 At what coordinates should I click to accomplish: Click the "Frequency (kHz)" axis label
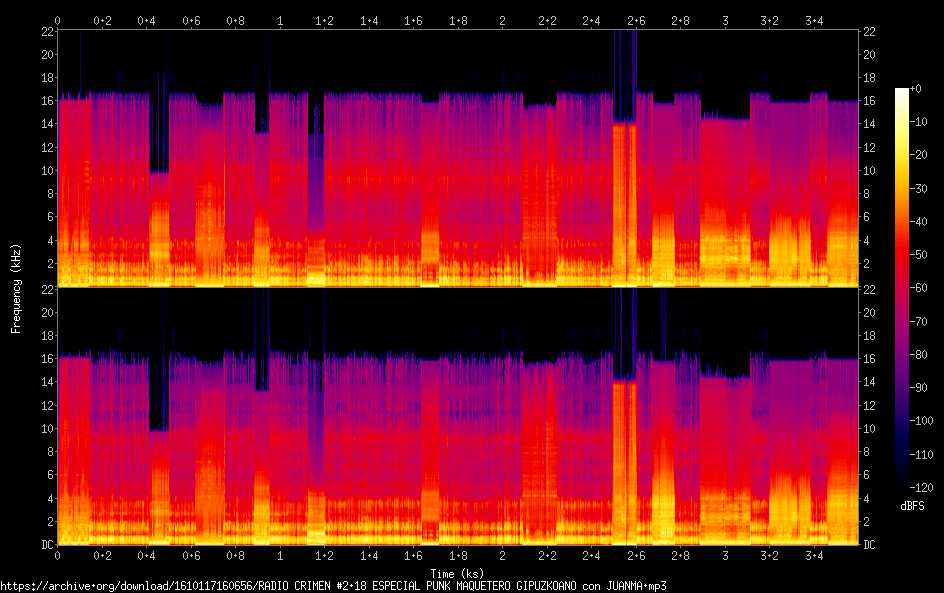(16, 288)
